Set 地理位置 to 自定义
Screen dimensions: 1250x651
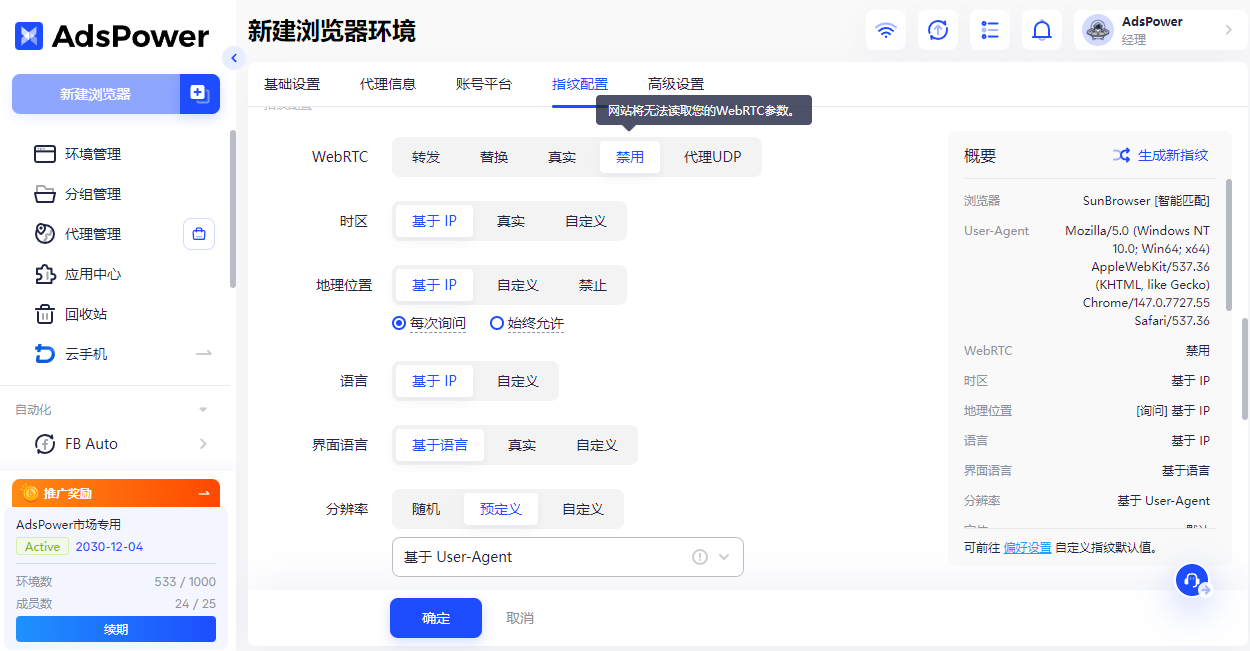(x=518, y=285)
